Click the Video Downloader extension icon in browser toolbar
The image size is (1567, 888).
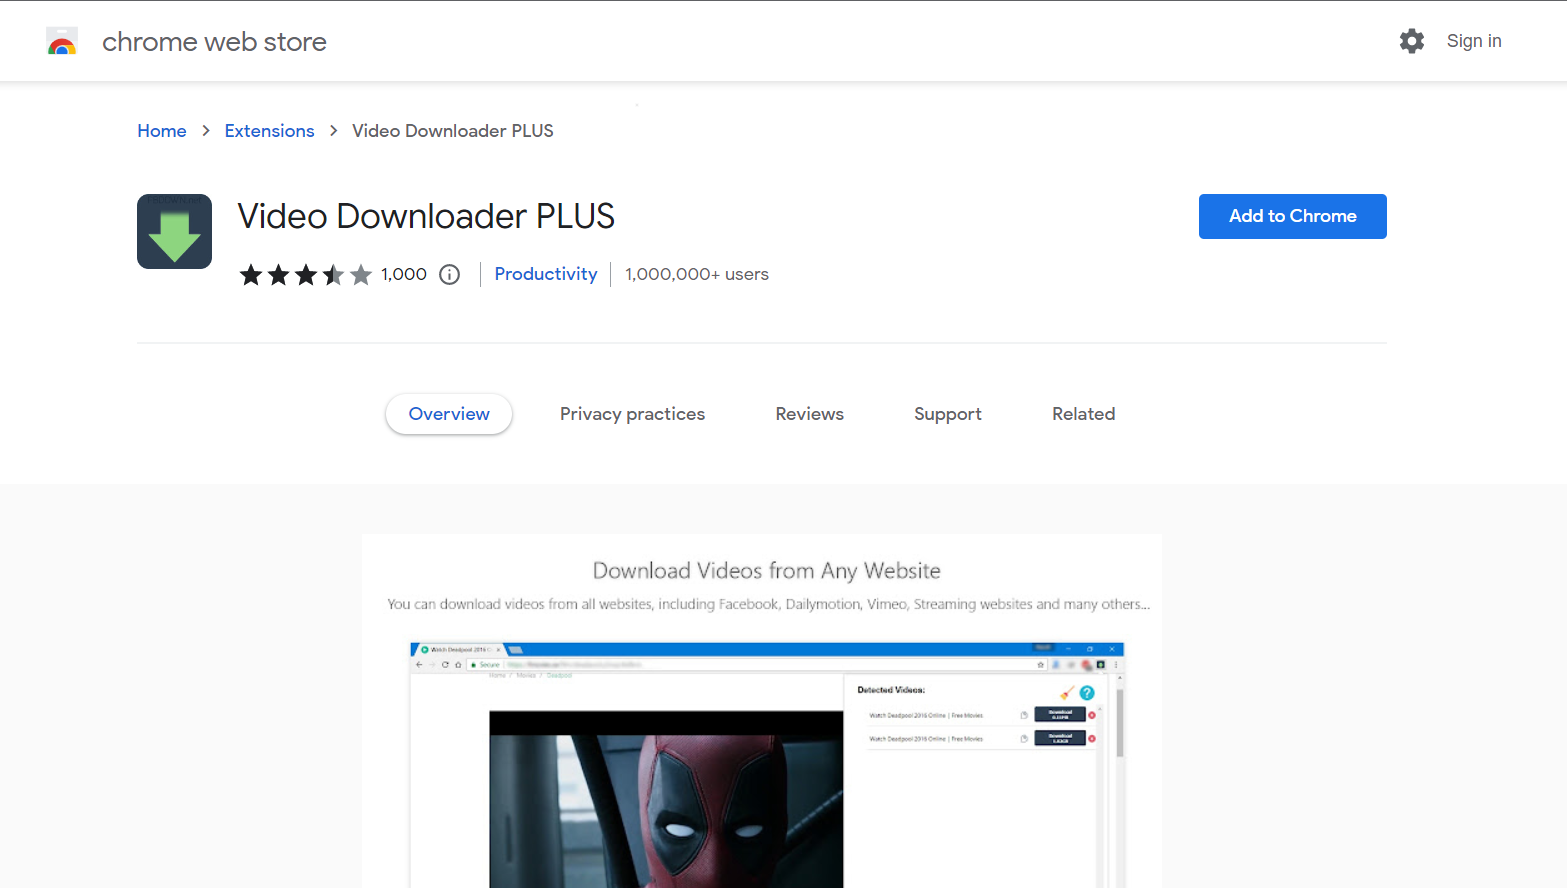point(1101,665)
